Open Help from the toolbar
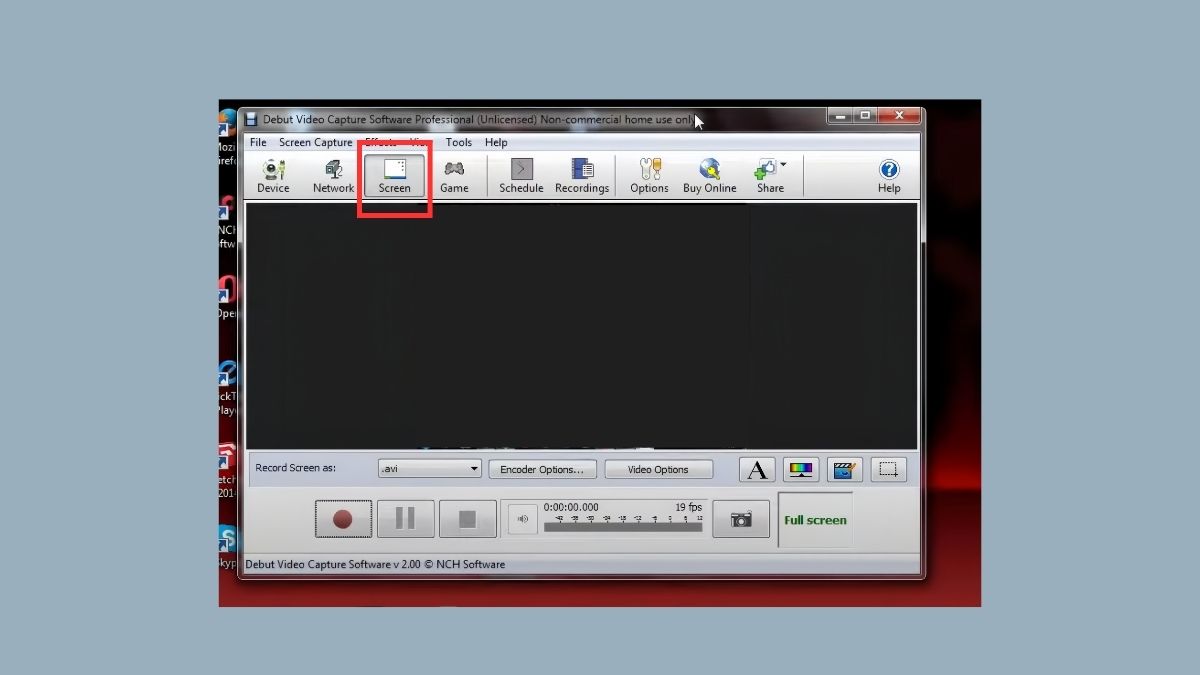Viewport: 1200px width, 675px height. pos(889,175)
